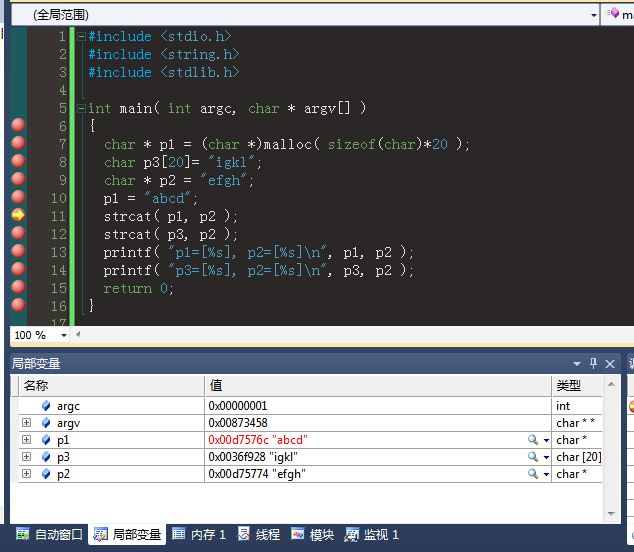This screenshot has height=552, width=634.
Task: Open visualizer dropdown arrow for p2
Action: coord(546,474)
